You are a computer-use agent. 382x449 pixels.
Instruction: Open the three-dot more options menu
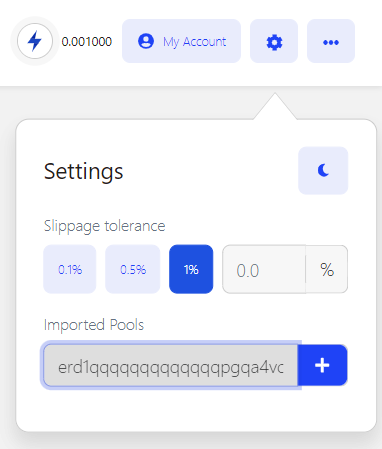[331, 41]
